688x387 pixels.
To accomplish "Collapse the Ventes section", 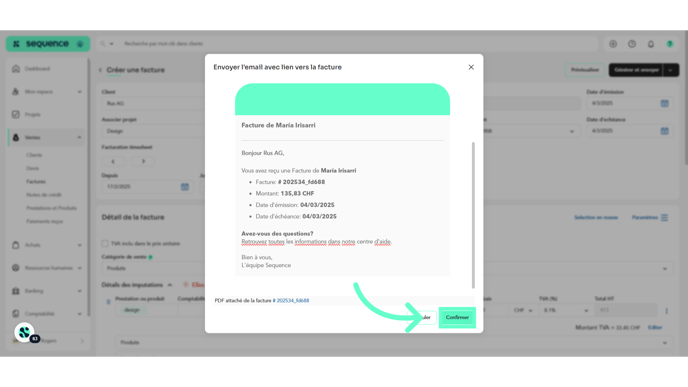I will [79, 137].
